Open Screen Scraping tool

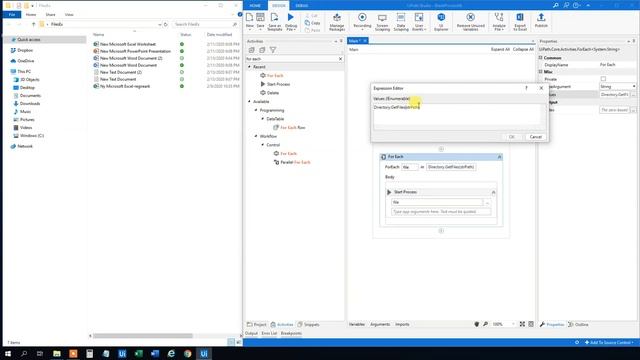pos(382,22)
